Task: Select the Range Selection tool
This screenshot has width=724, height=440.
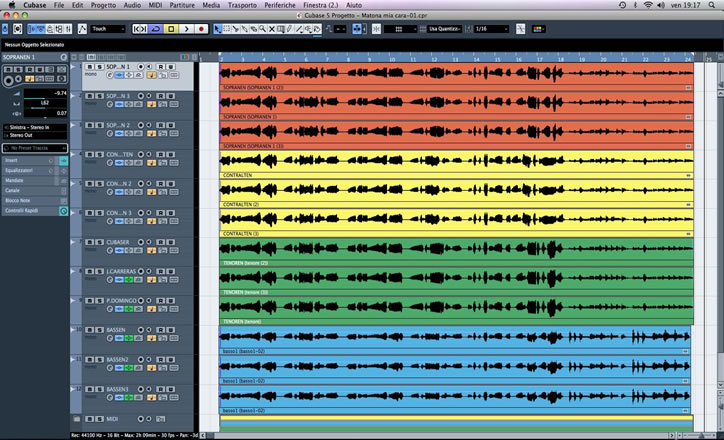Action: click(227, 29)
